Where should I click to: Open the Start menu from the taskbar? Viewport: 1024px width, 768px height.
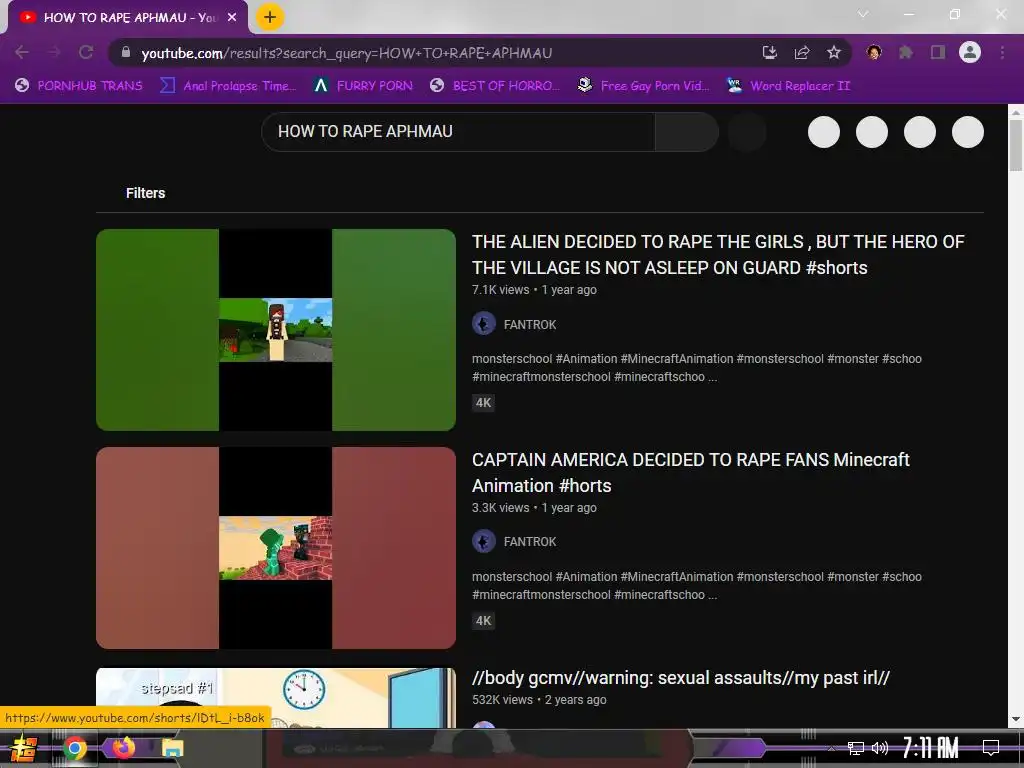pos(24,748)
